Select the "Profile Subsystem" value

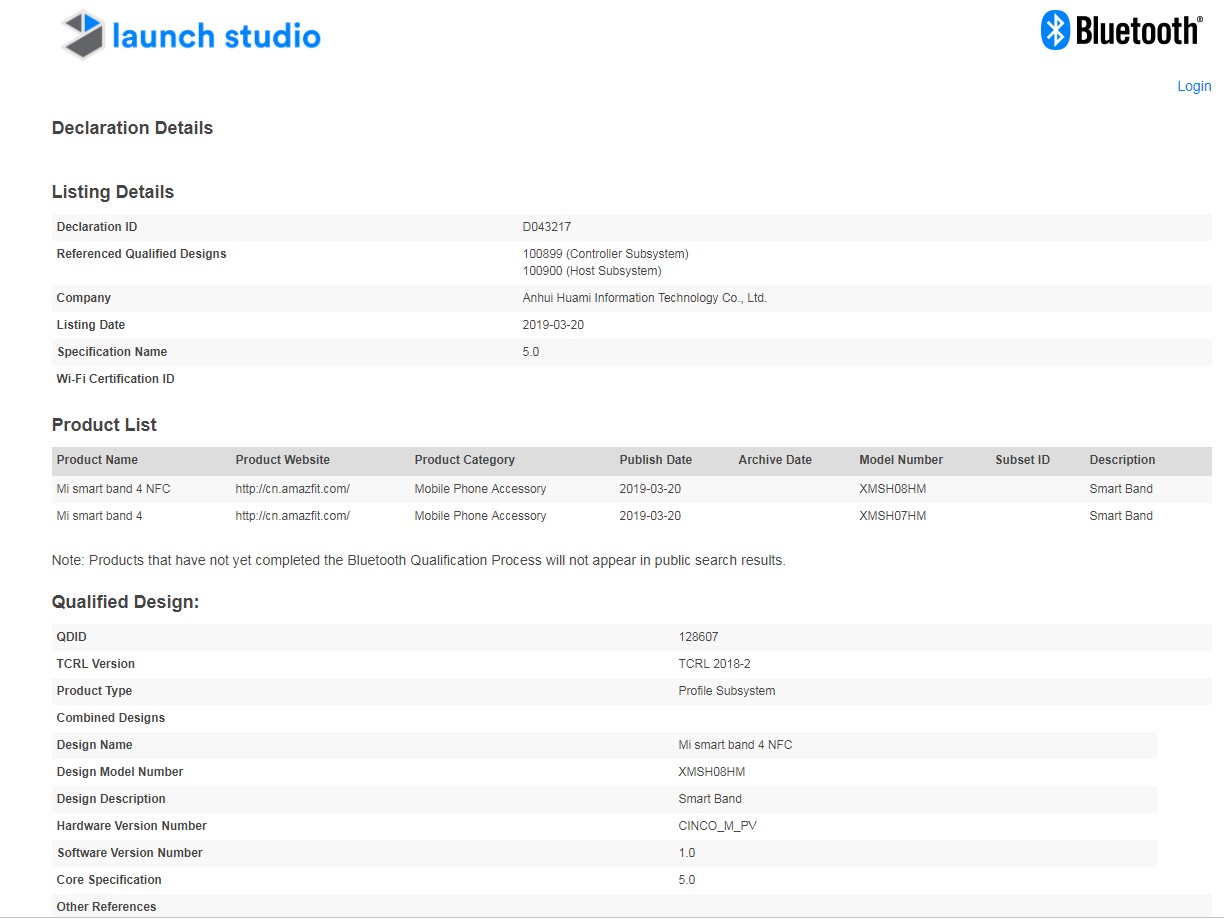(x=727, y=691)
